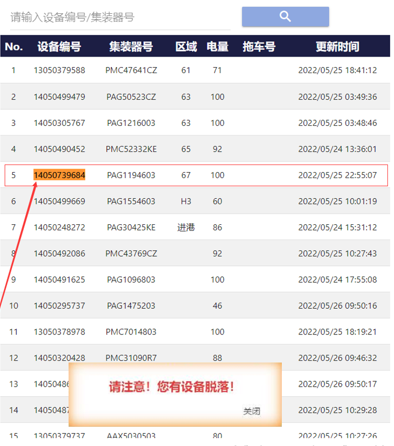Click container number PAG1554603
Screen dimensions: 394x446
click(x=131, y=201)
